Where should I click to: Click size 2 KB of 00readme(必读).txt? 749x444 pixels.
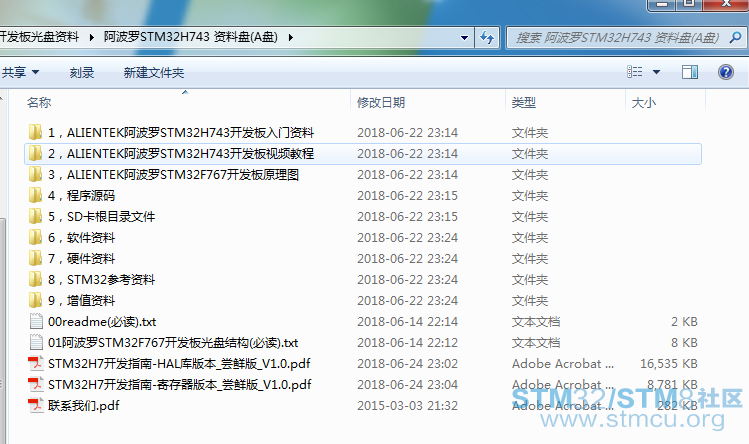684,322
